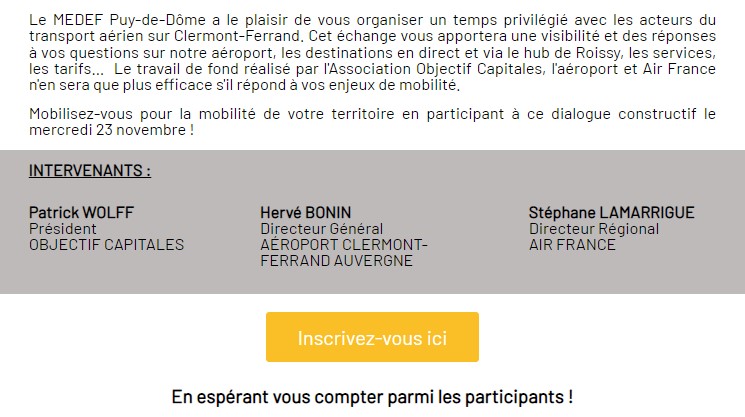This screenshot has height=417, width=745.
Task: Select the INTERVENANTS heading
Action: 90,171
